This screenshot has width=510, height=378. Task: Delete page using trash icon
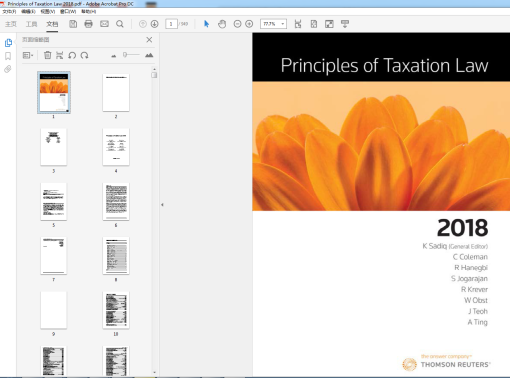point(48,55)
